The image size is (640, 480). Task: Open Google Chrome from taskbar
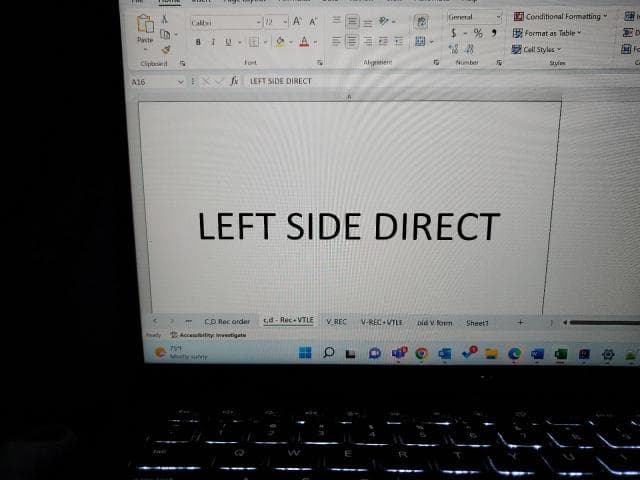421,353
